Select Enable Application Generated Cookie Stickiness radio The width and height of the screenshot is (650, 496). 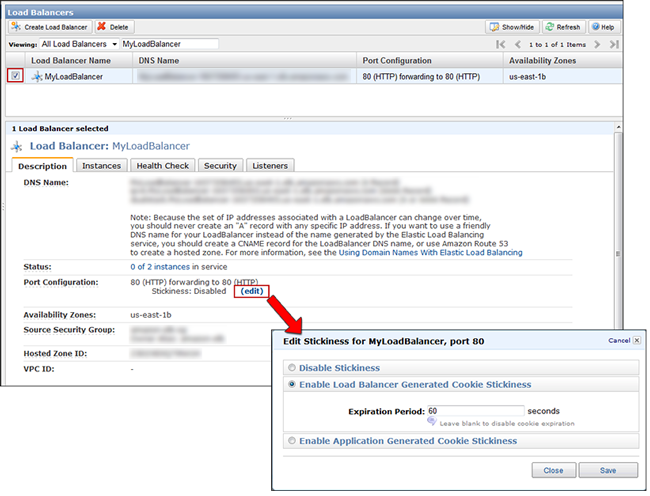[292, 440]
